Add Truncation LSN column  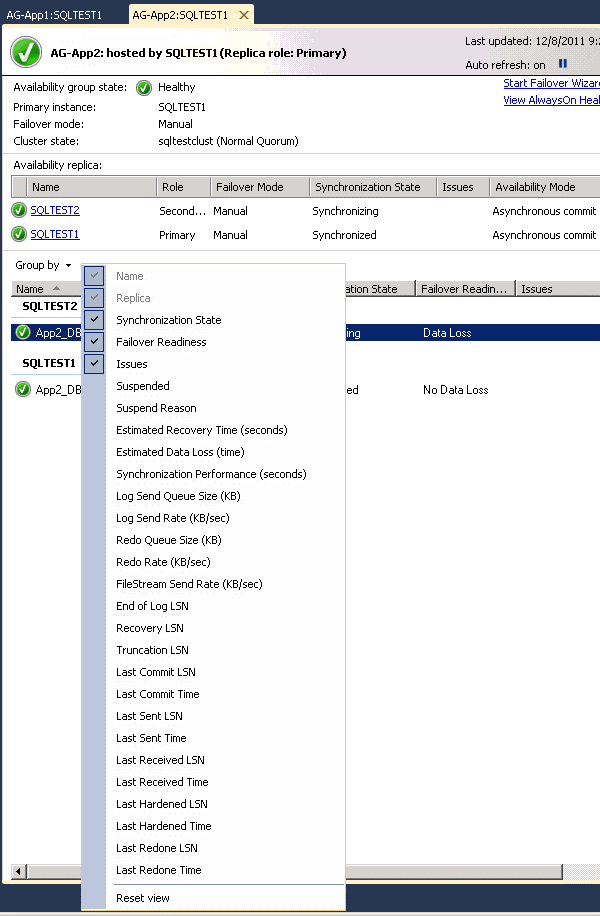tap(152, 650)
